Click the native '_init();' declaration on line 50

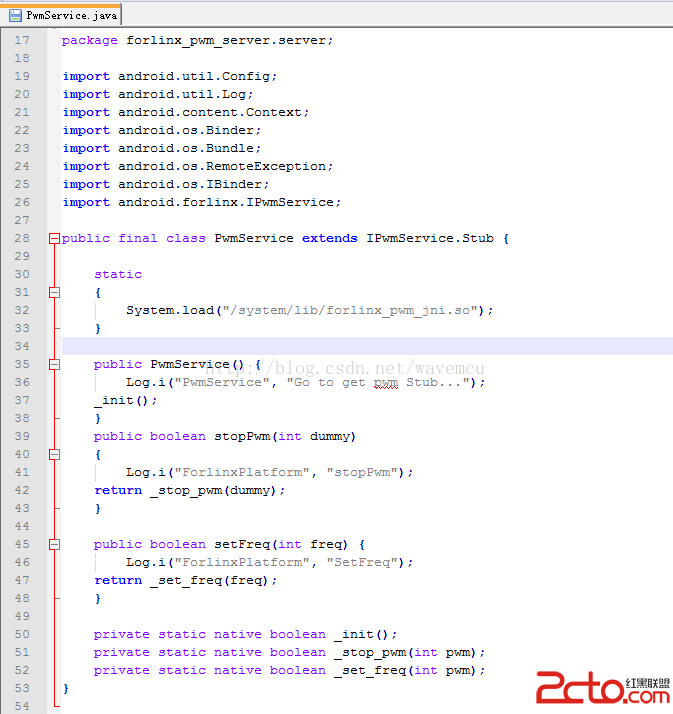(x=365, y=634)
